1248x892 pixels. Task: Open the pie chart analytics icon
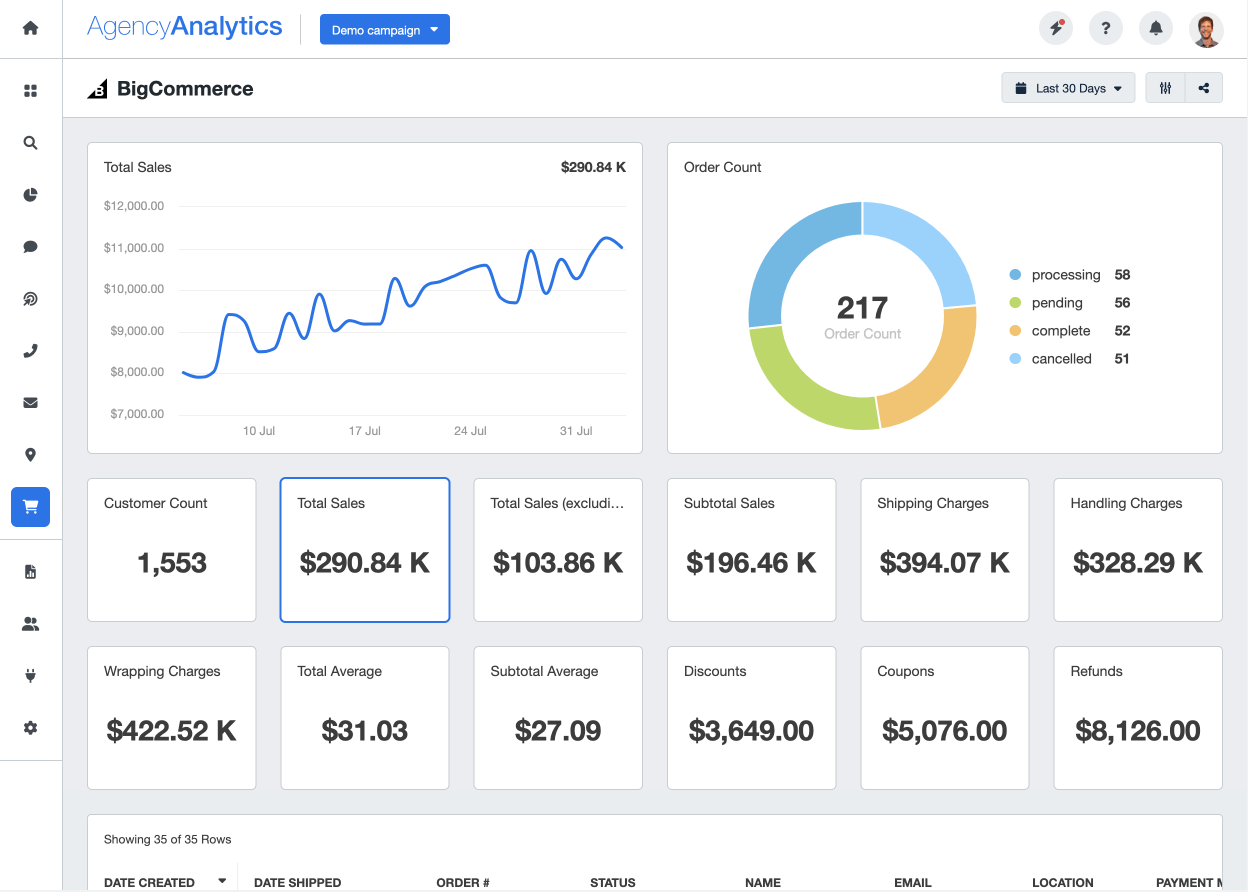[30, 195]
